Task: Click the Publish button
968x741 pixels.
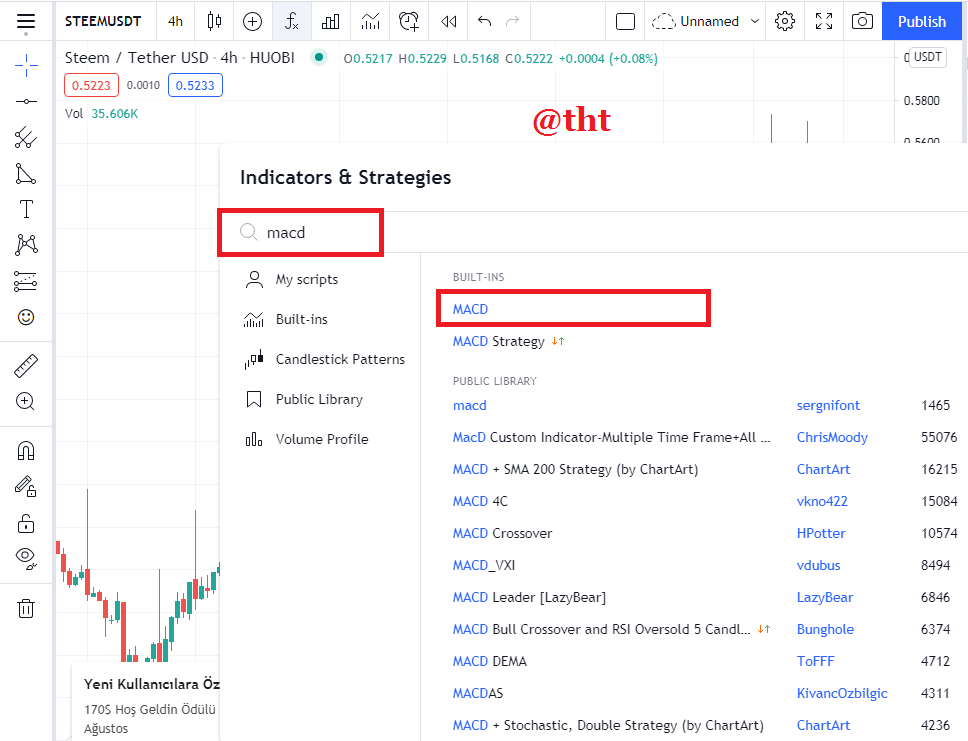Action: 922,22
